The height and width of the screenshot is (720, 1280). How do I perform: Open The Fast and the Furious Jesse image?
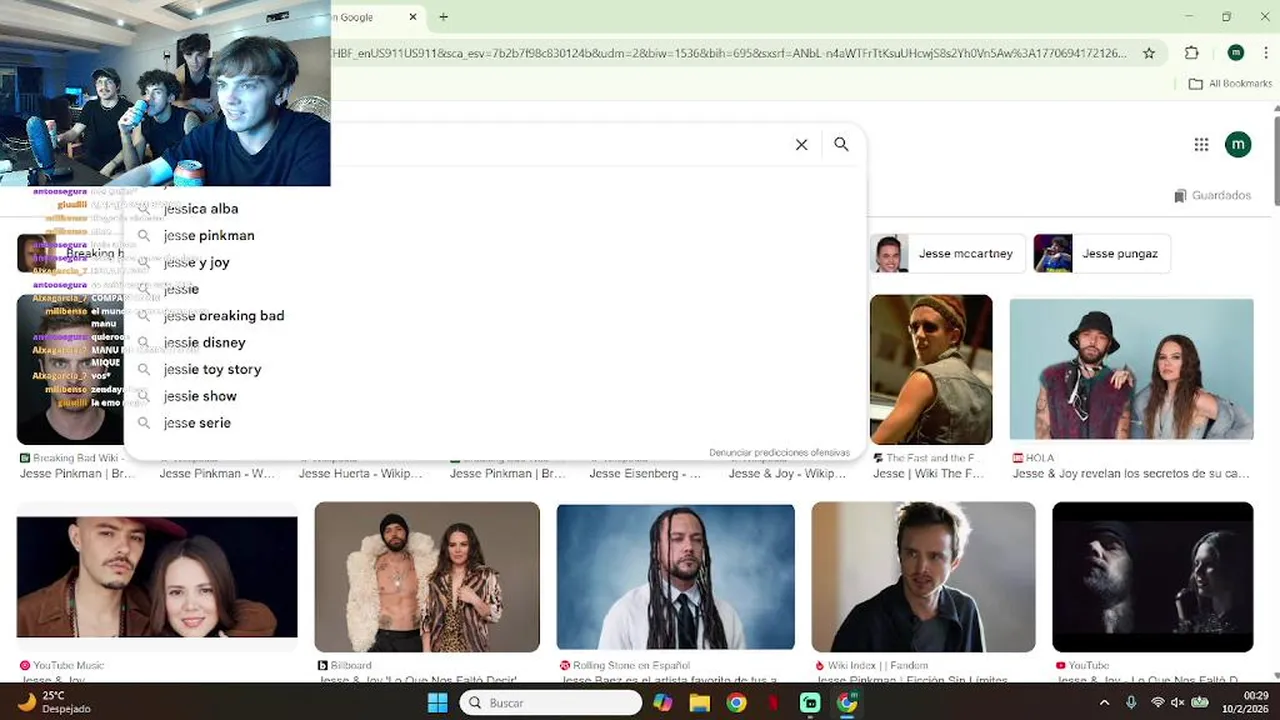pos(931,369)
